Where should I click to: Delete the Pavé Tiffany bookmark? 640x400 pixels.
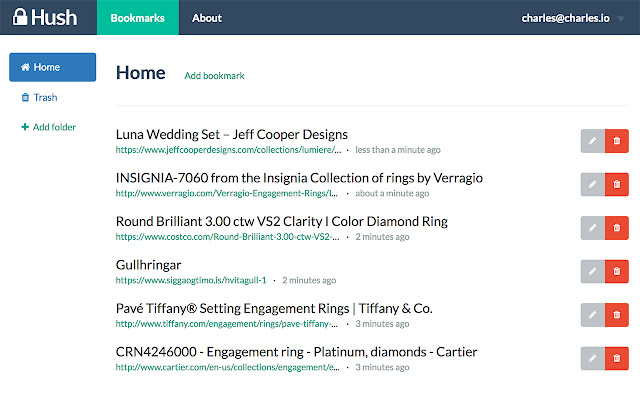pyautogui.click(x=616, y=315)
